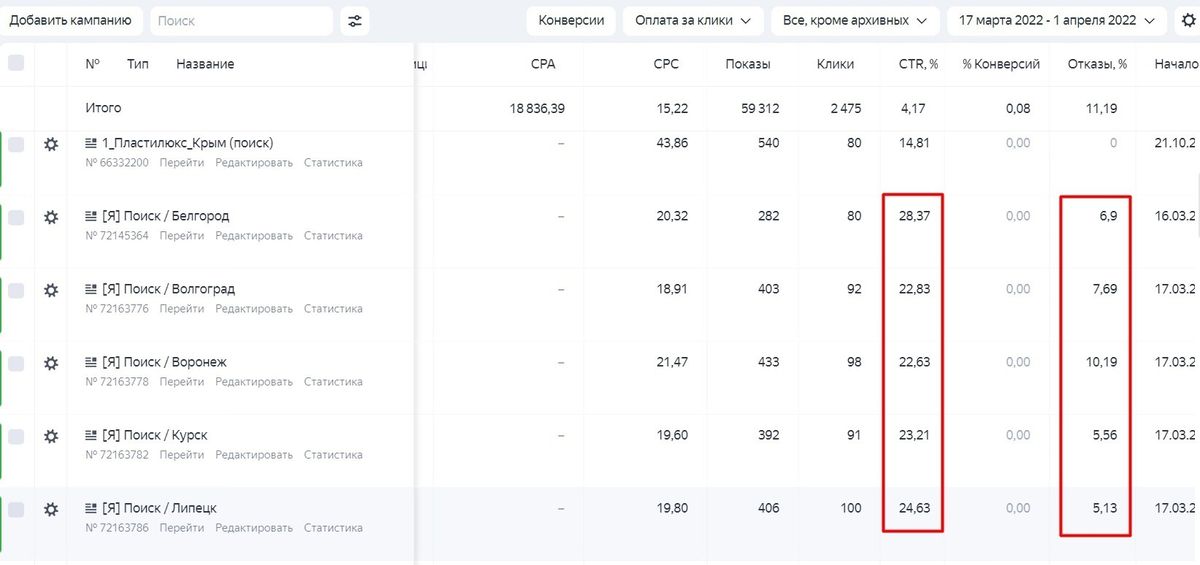Select checkbox for 1_Пластилюкс_Крым campaign
This screenshot has width=1200, height=565.
click(16, 144)
